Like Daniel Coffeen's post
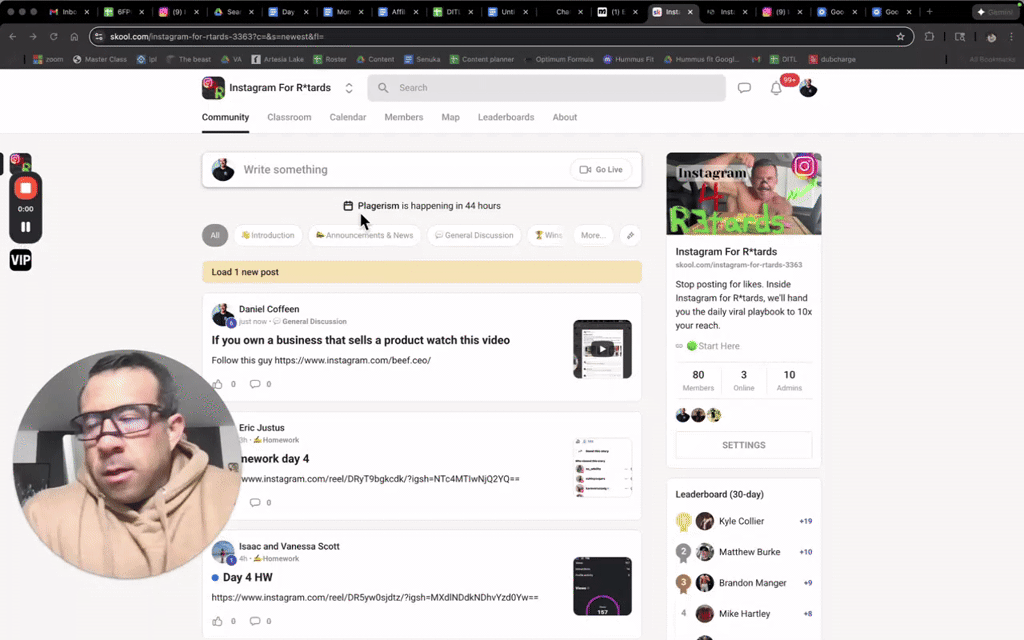 (217, 384)
